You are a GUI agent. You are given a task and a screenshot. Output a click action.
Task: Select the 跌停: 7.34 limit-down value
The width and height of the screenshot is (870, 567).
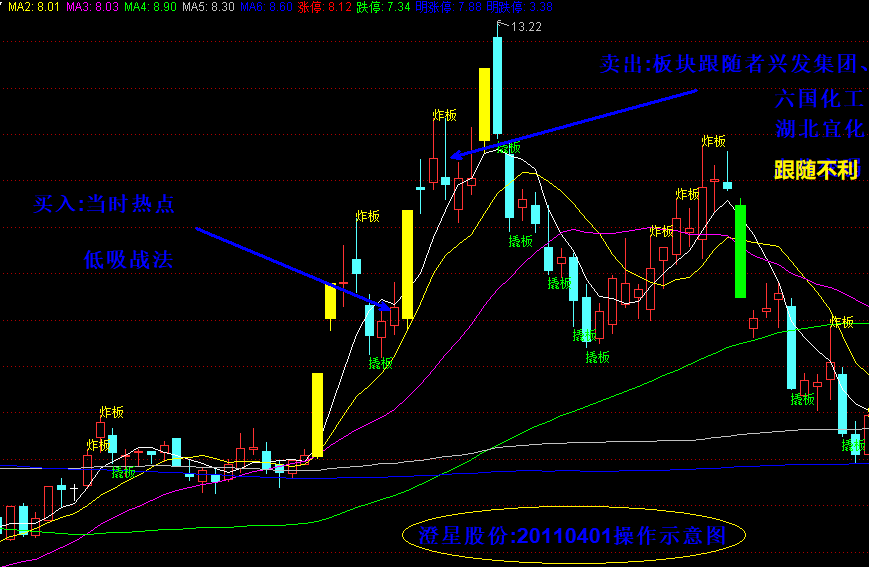coord(383,7)
